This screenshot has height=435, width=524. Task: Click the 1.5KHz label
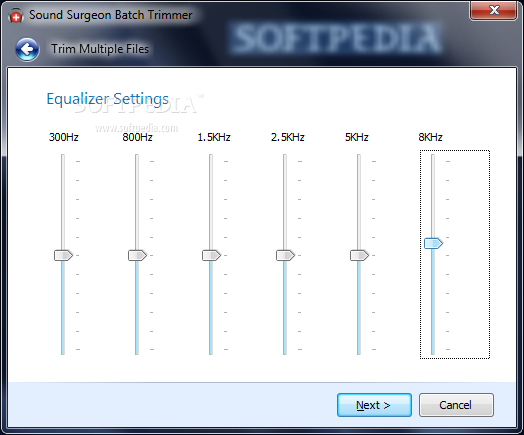pyautogui.click(x=214, y=137)
